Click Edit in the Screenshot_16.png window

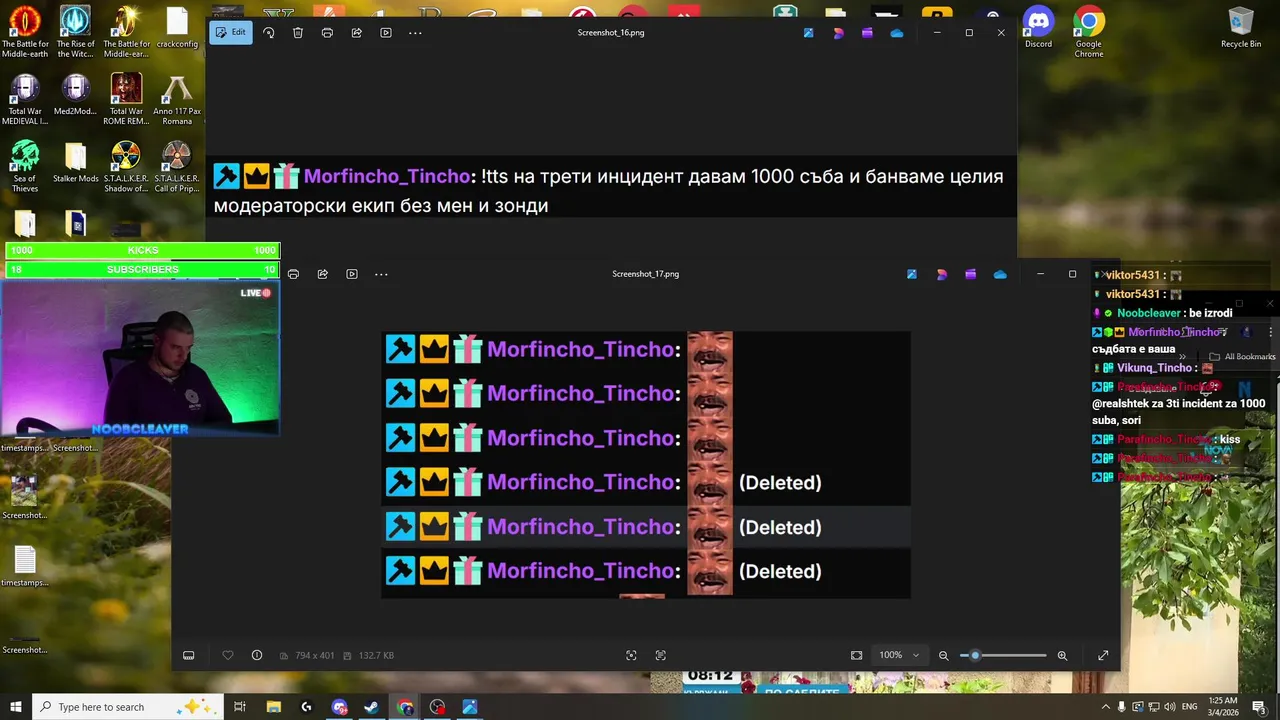231,33
